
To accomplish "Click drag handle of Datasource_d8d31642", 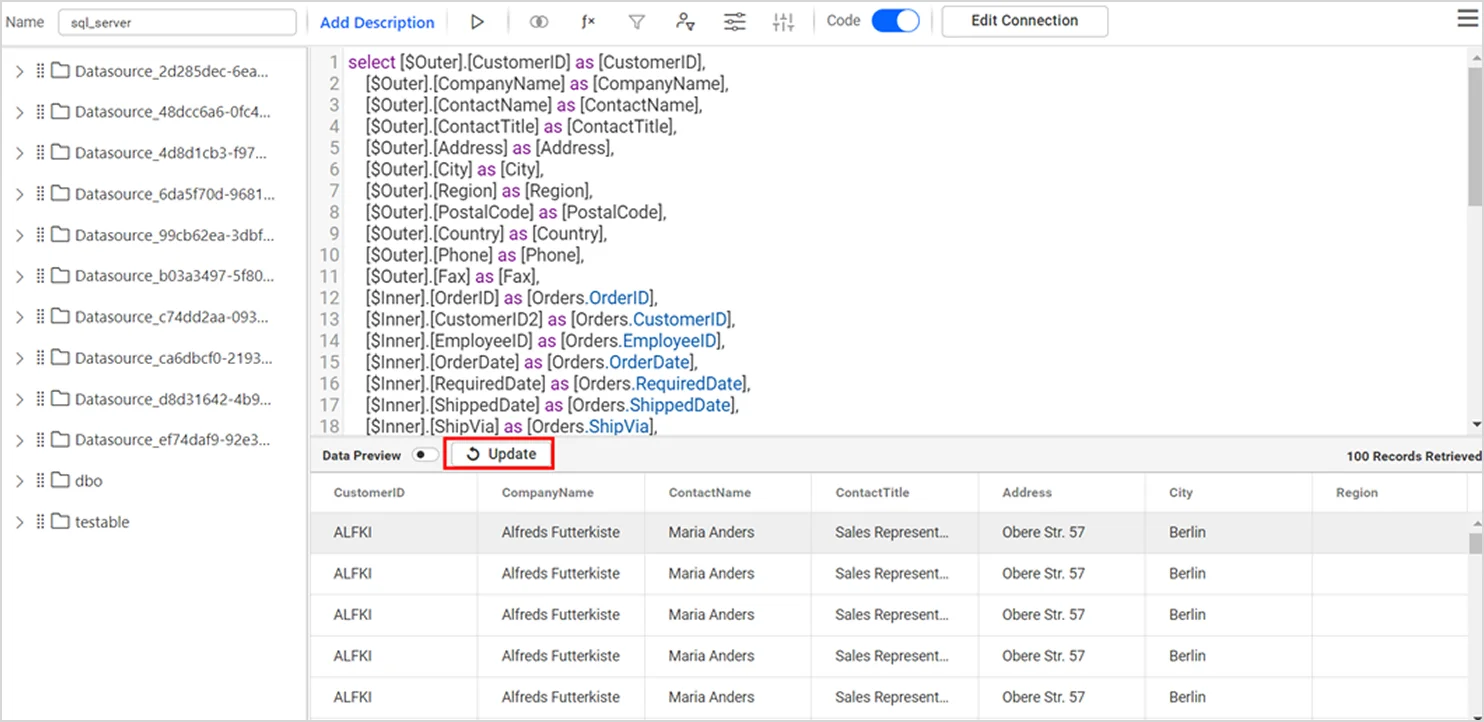I will point(41,399).
